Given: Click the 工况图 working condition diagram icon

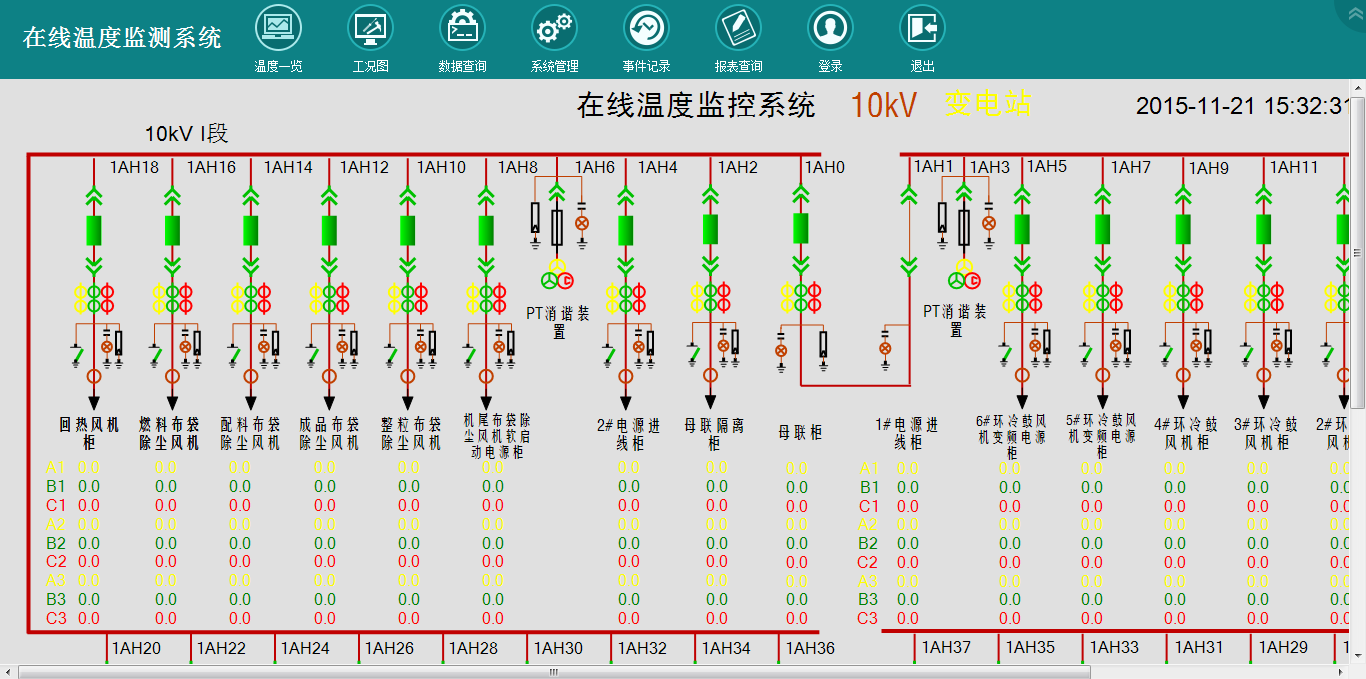Looking at the screenshot, I should point(370,29).
